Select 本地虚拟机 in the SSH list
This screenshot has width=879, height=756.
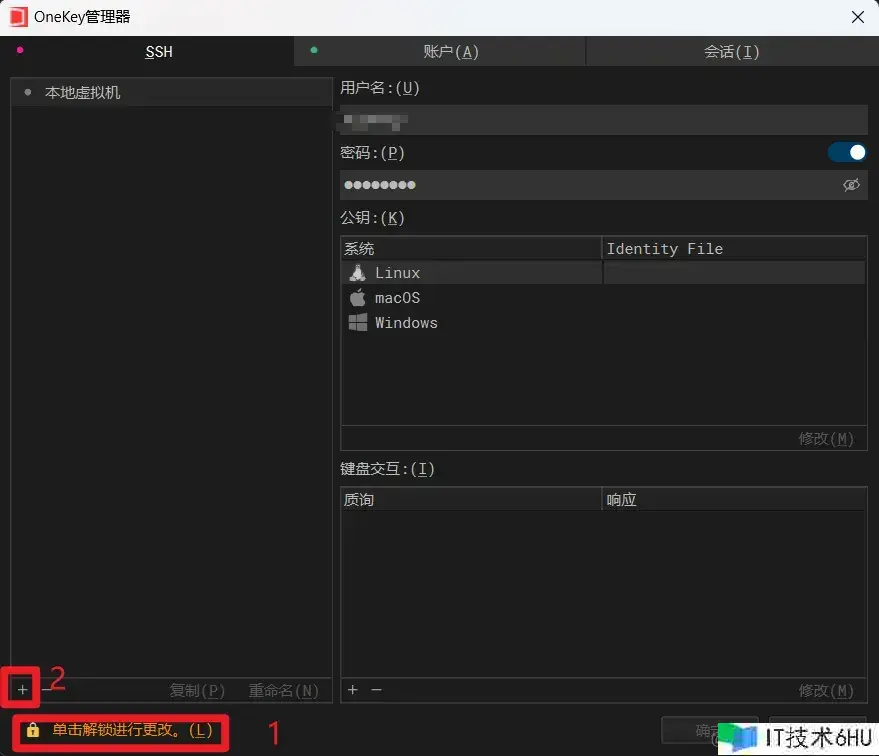83,93
